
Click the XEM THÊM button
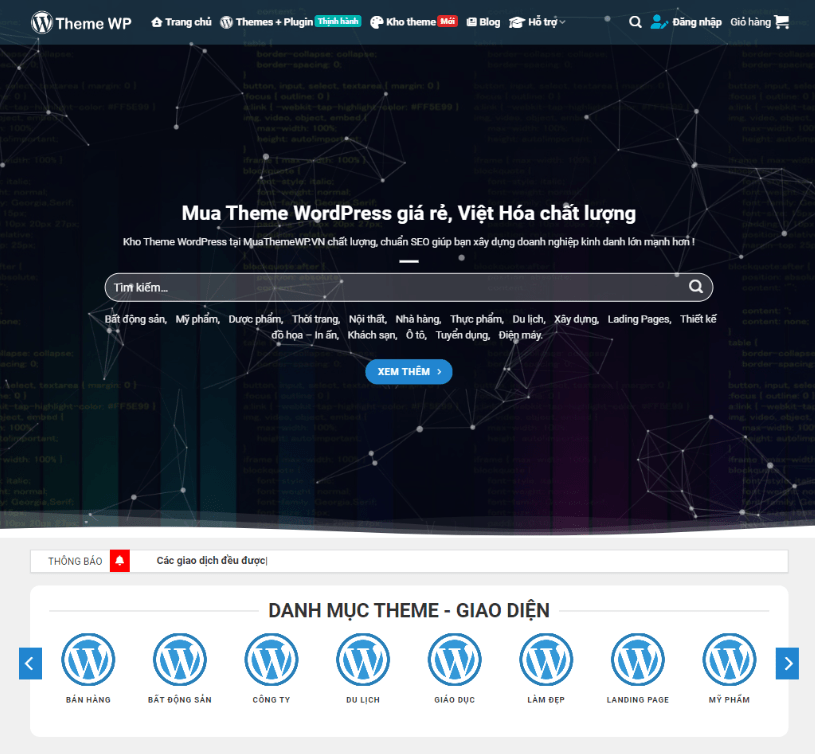point(408,371)
